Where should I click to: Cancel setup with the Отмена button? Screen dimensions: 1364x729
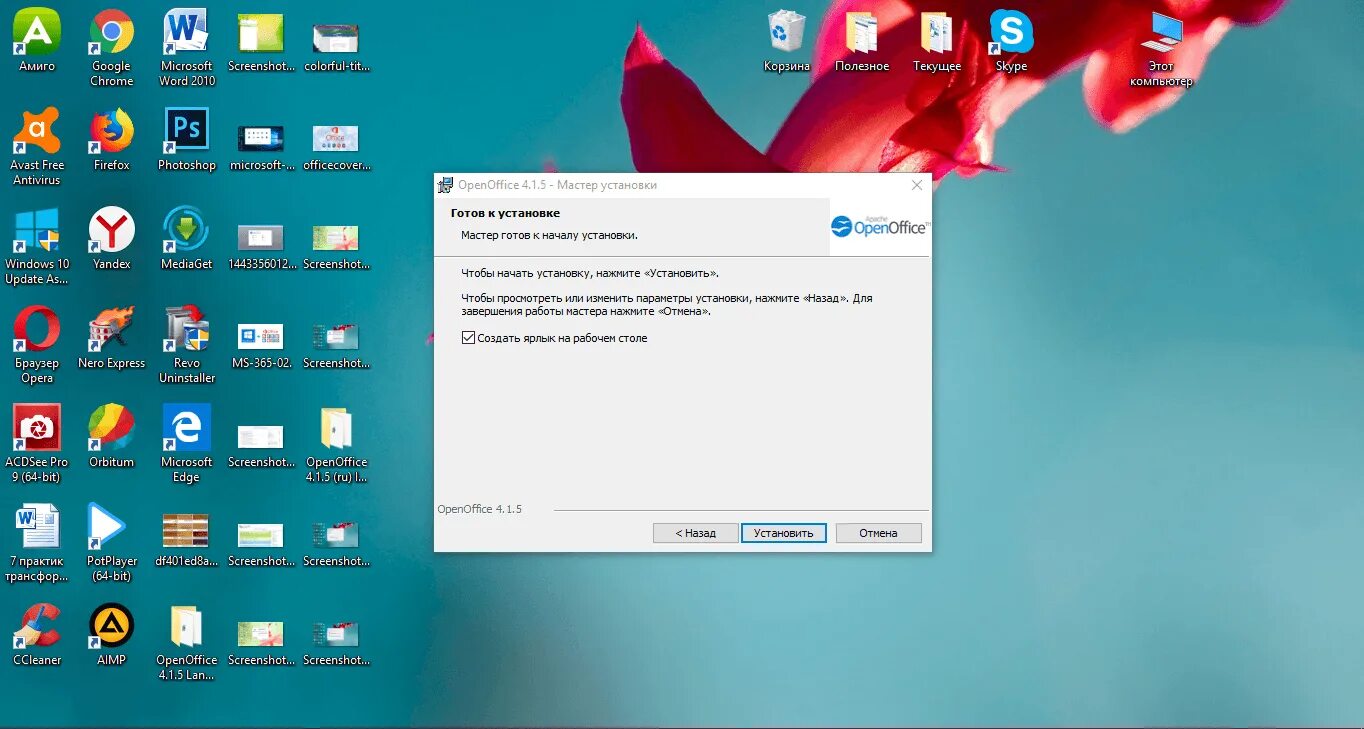[x=878, y=533]
